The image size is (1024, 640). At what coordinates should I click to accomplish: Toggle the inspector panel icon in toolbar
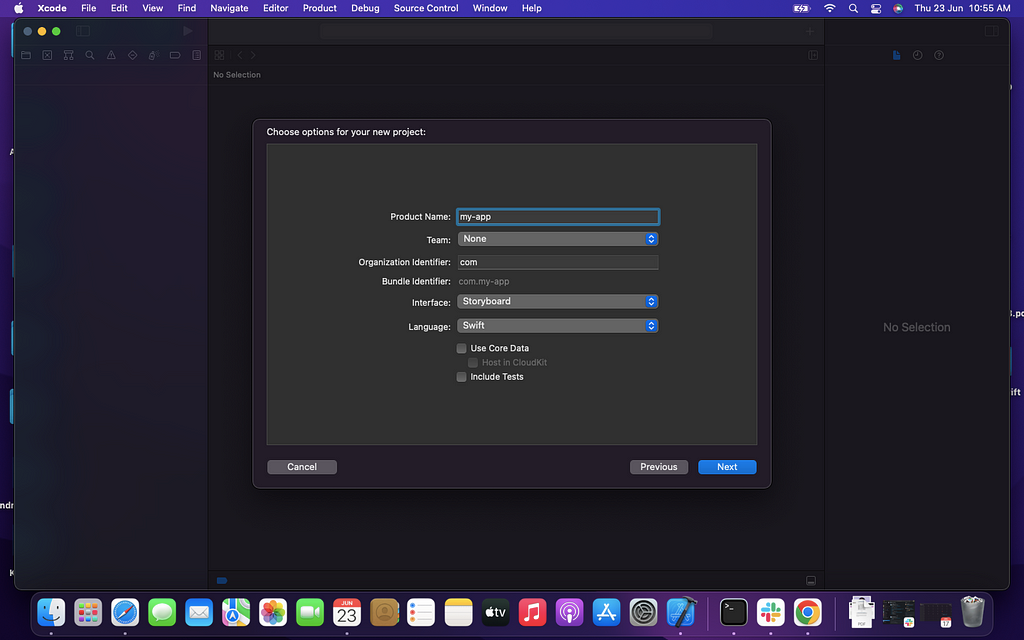pyautogui.click(x=991, y=31)
